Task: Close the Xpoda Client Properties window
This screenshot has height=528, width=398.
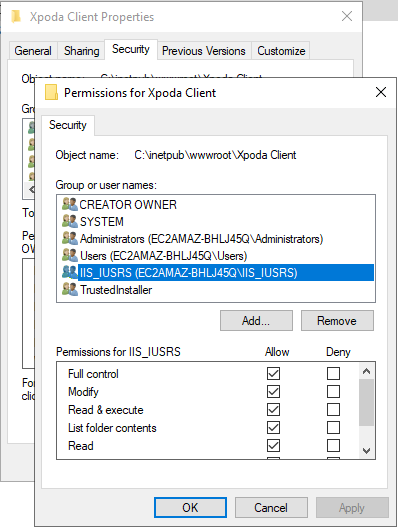Action: 347,16
